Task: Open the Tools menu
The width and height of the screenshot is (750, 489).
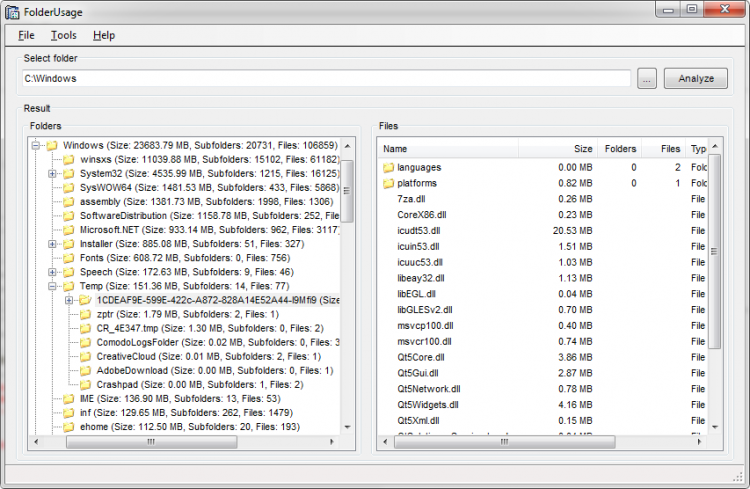Action: coord(64,35)
